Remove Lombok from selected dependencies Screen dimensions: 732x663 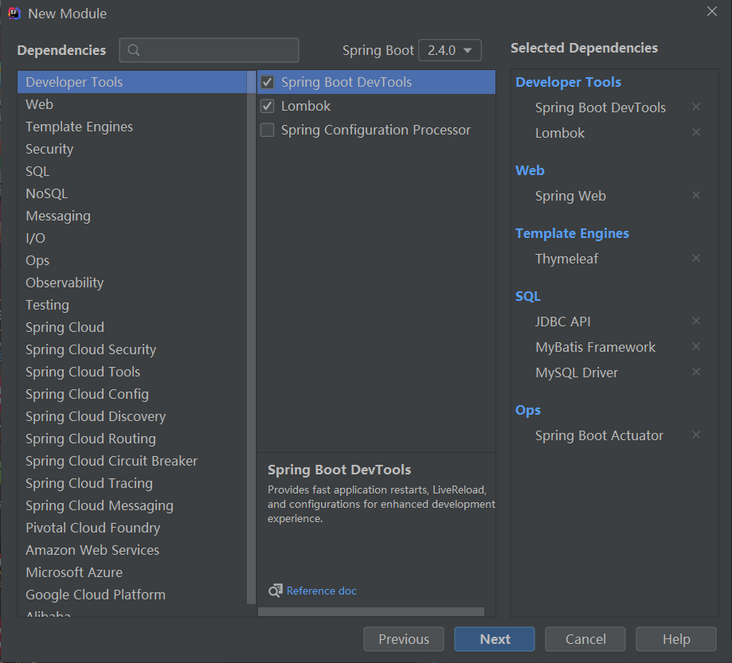click(696, 132)
